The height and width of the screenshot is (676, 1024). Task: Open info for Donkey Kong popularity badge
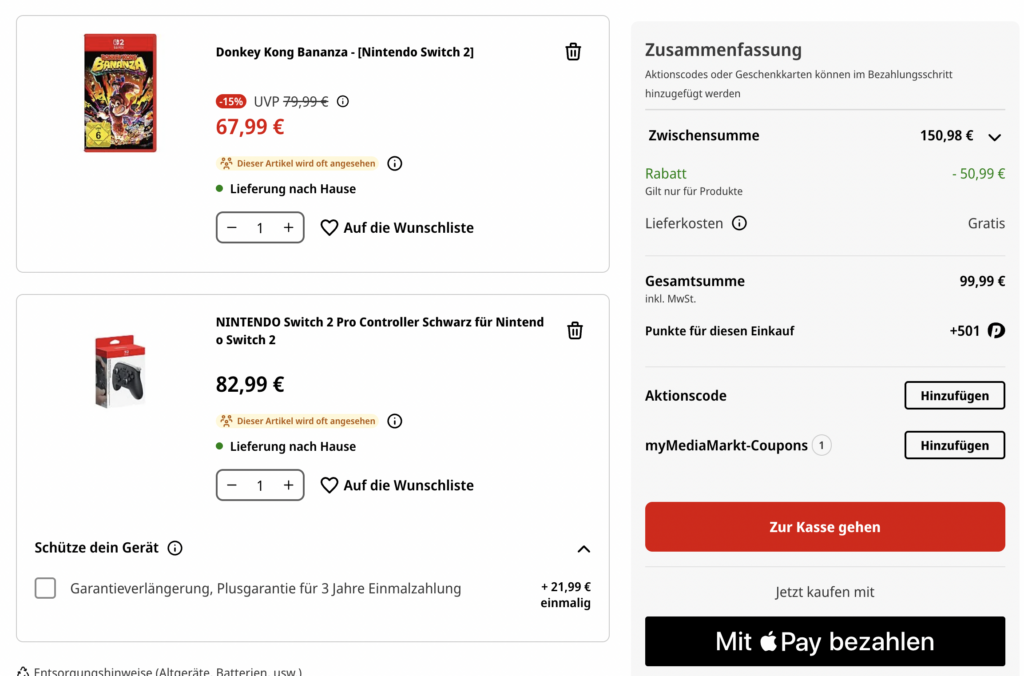pos(395,163)
